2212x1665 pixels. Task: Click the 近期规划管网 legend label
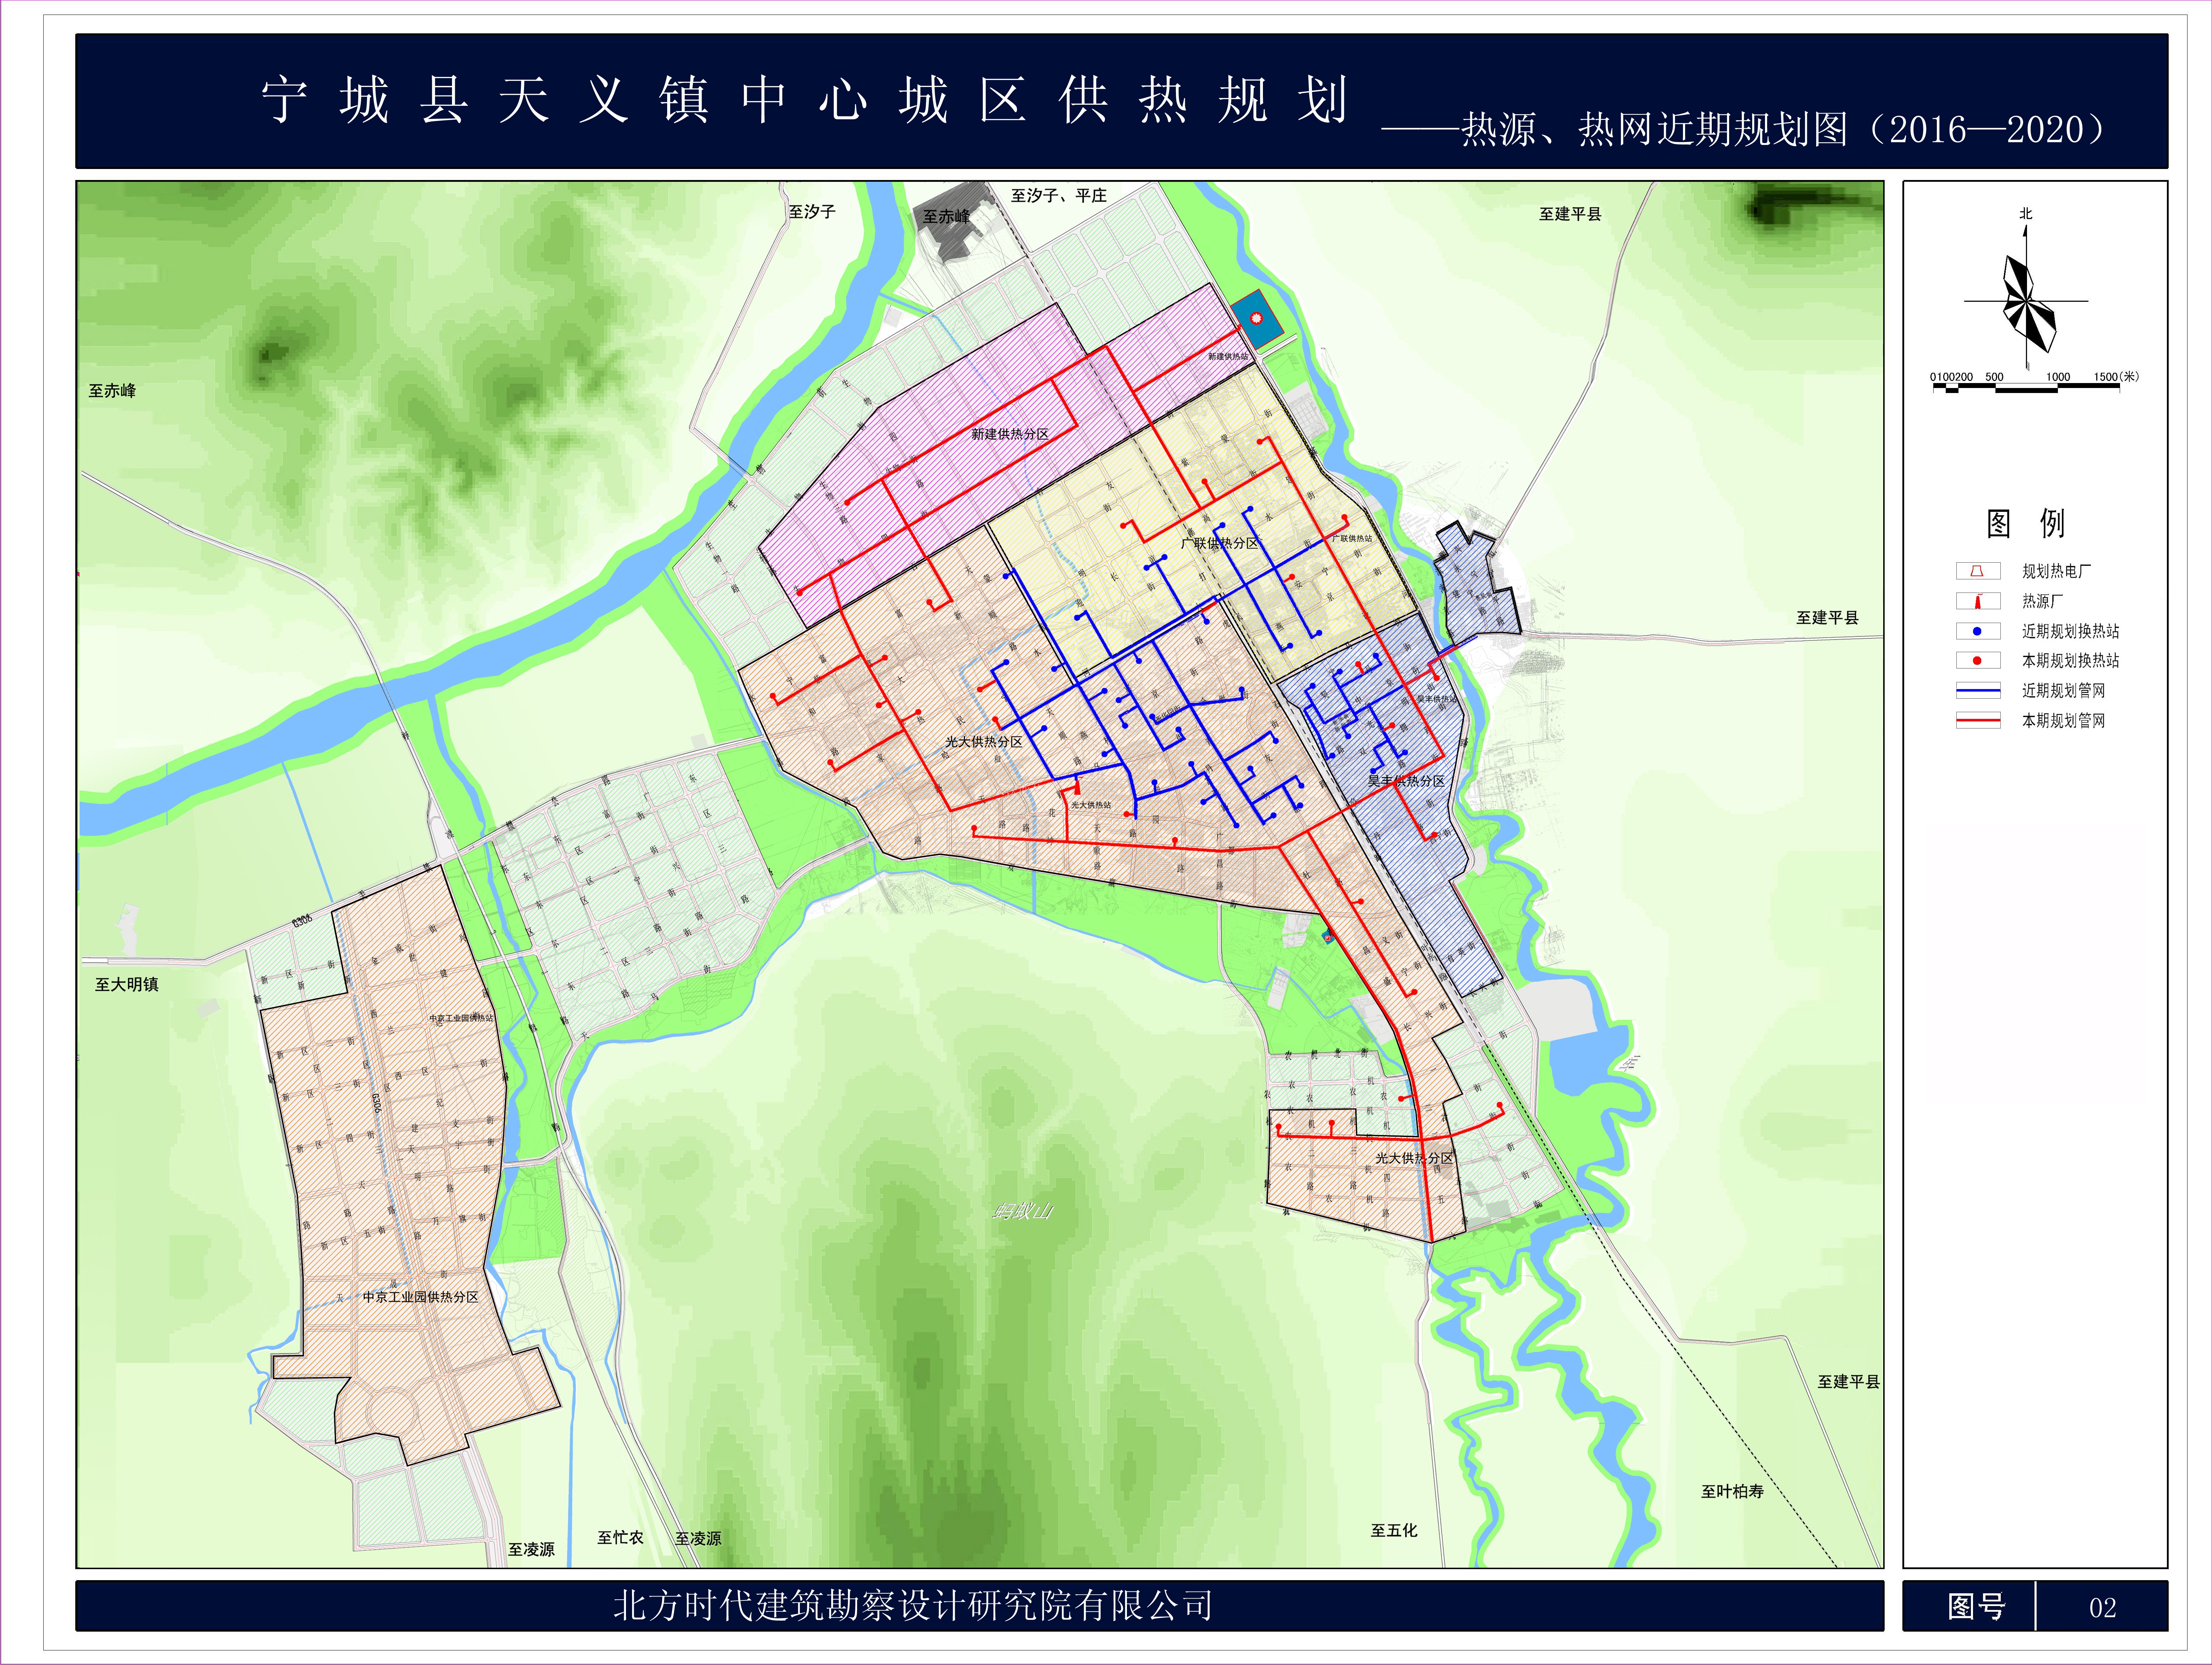(2063, 690)
